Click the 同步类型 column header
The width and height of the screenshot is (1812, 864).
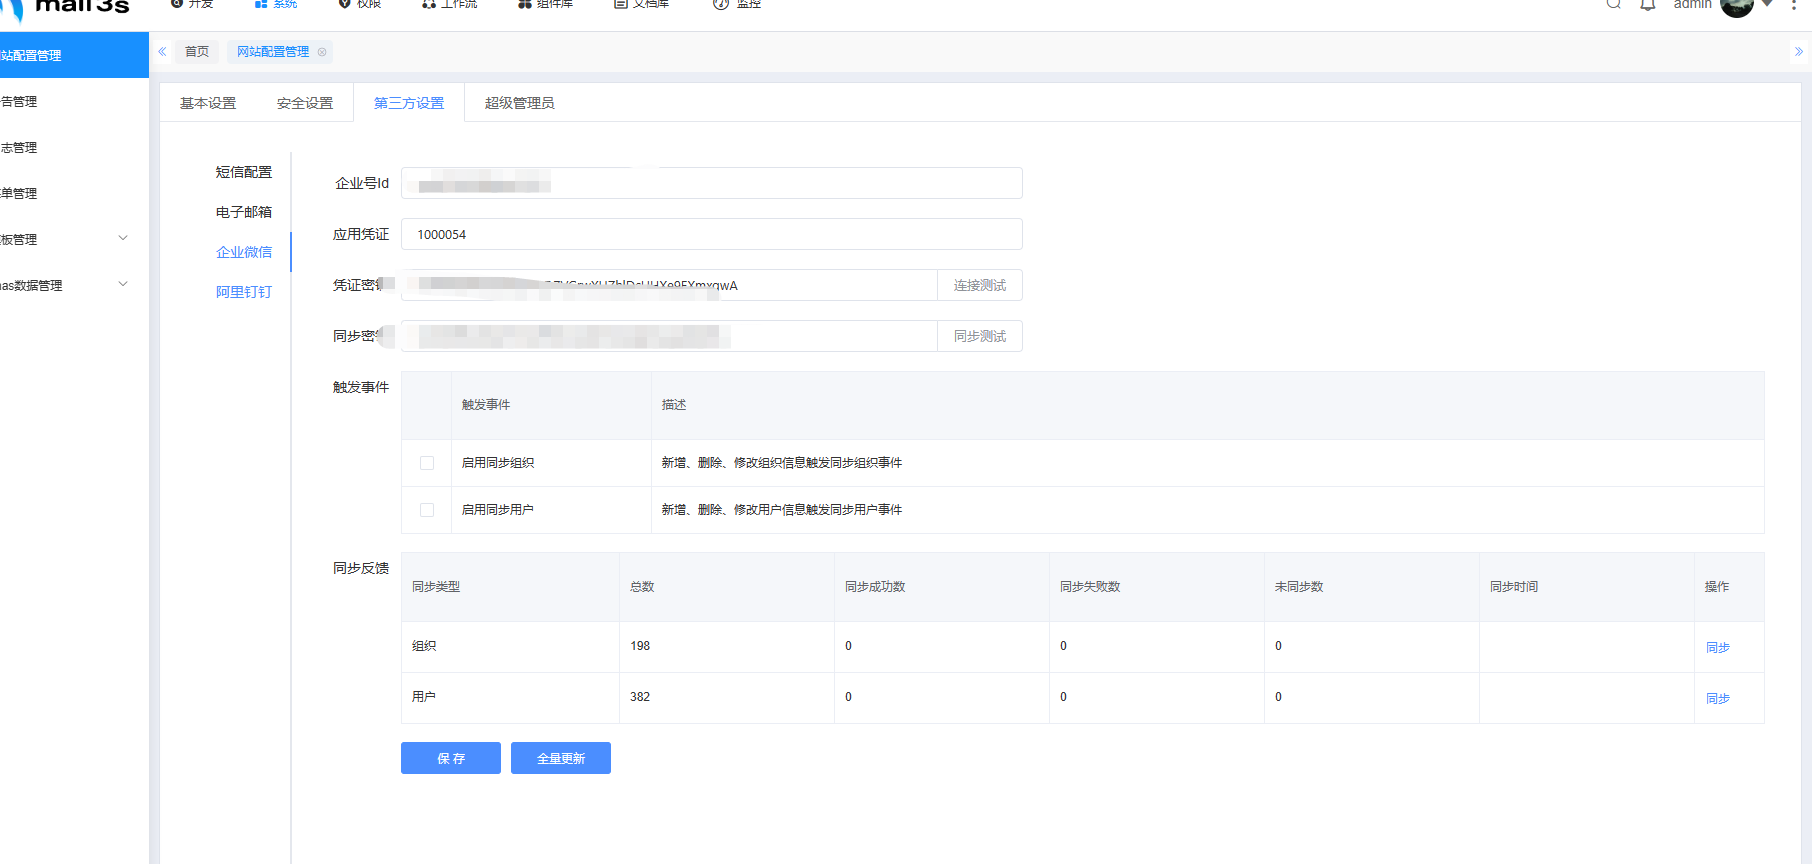click(510, 587)
